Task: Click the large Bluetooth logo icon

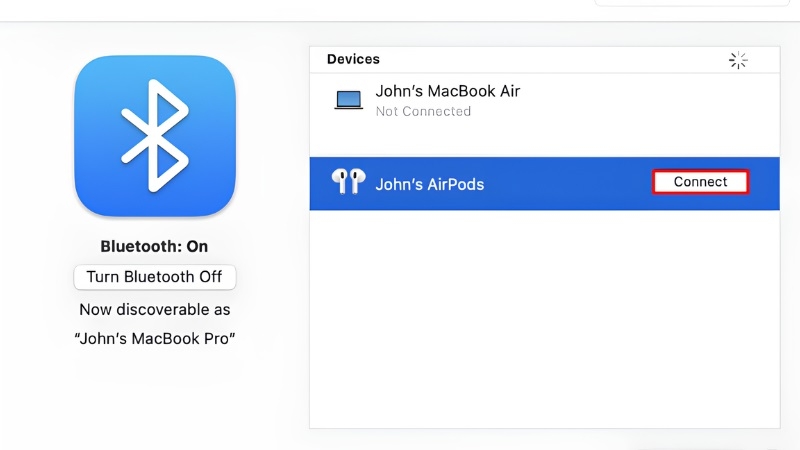Action: (x=155, y=136)
